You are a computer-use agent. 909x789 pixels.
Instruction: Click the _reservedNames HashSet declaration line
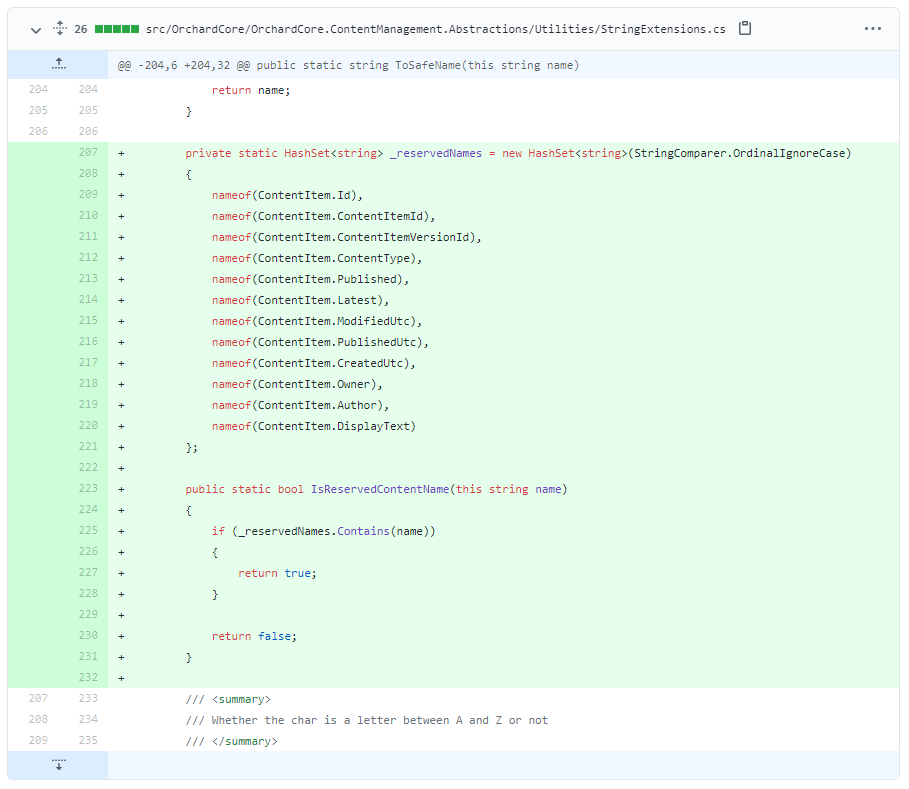click(x=518, y=154)
